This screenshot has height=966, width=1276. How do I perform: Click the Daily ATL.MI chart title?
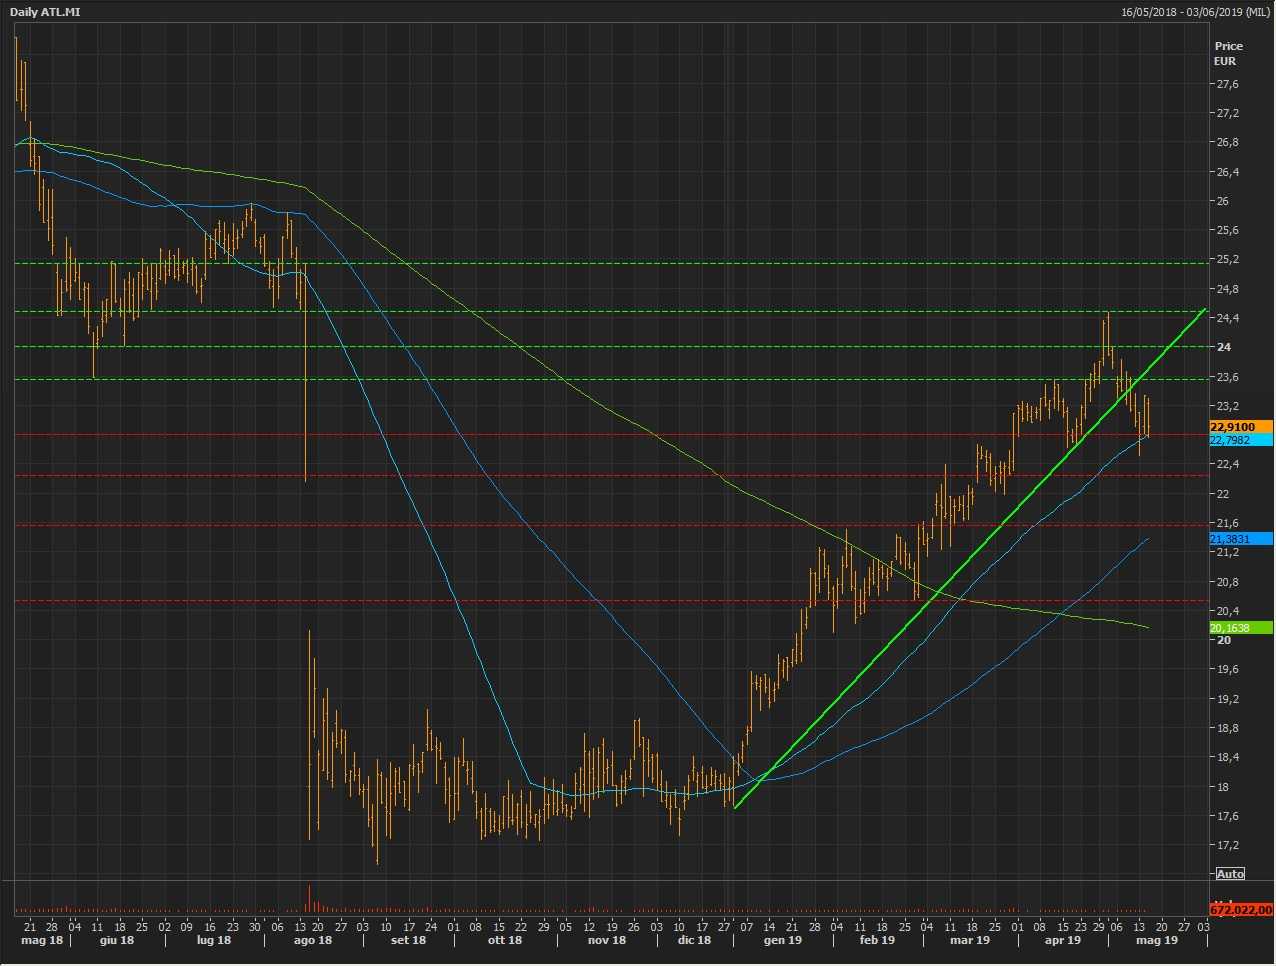(45, 12)
